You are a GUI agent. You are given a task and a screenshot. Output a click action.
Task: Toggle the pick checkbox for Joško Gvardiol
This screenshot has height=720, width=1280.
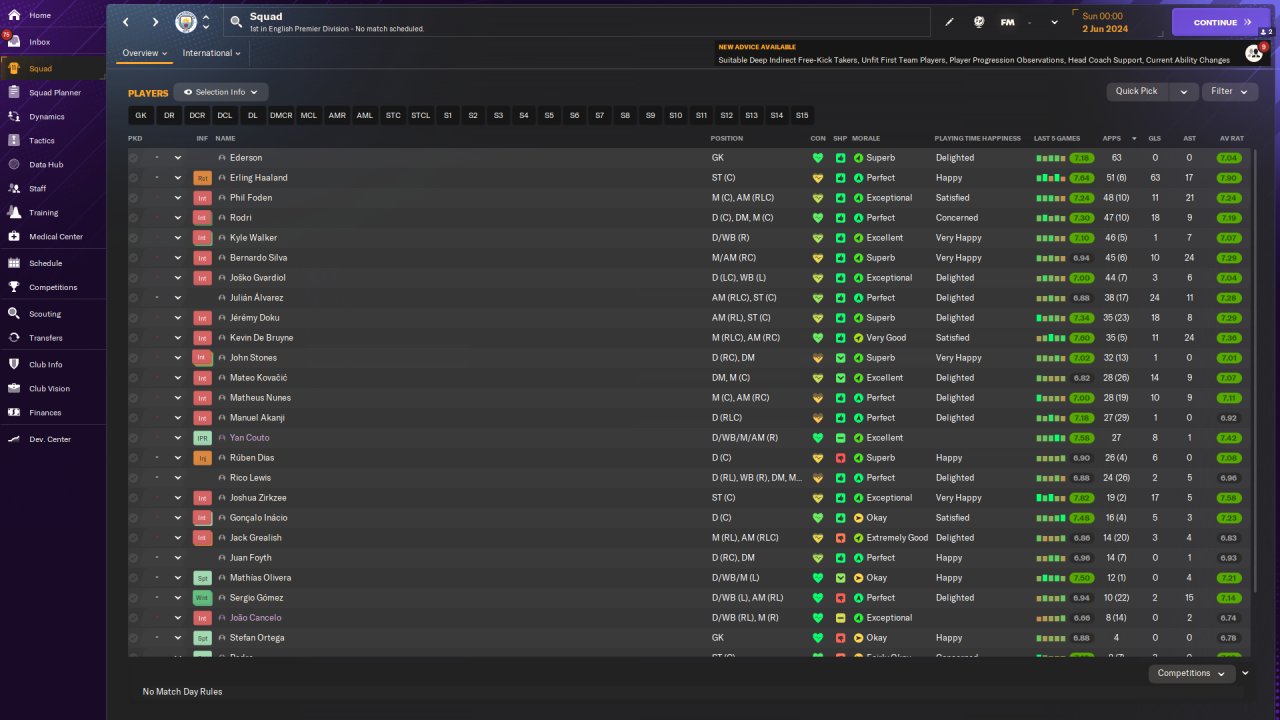(133, 278)
